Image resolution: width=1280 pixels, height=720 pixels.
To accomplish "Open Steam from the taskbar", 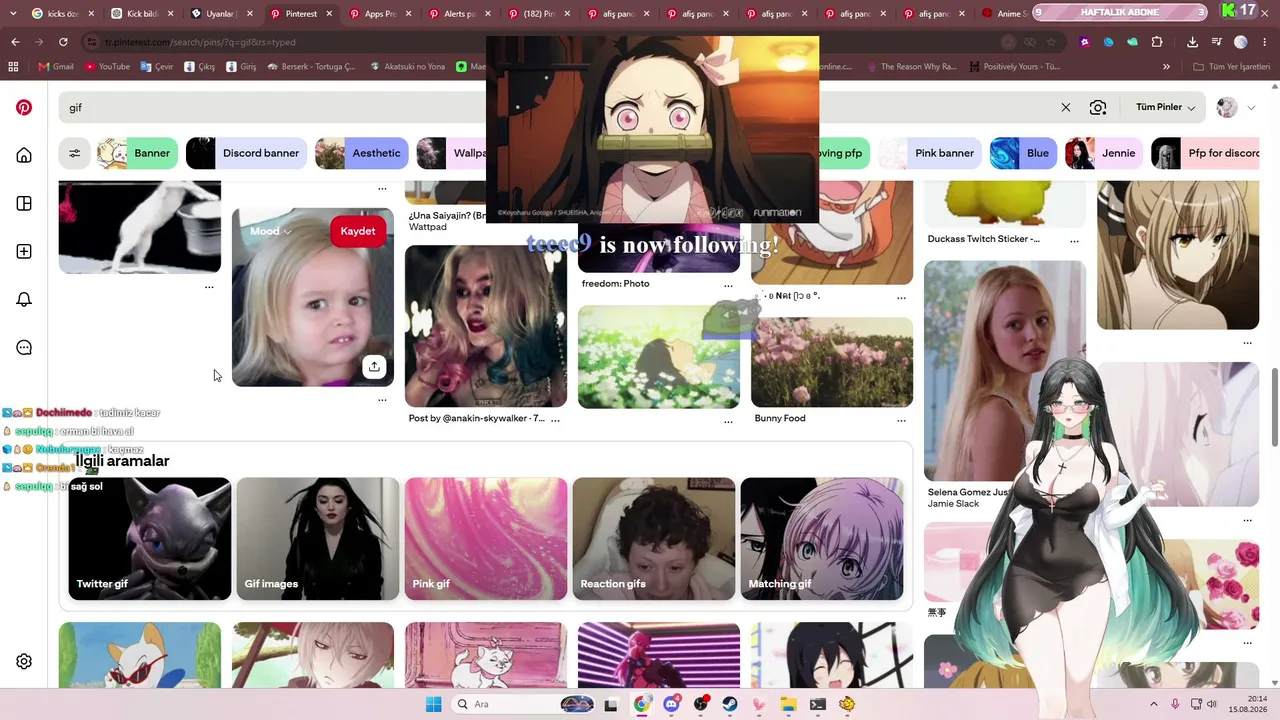I will point(729,704).
